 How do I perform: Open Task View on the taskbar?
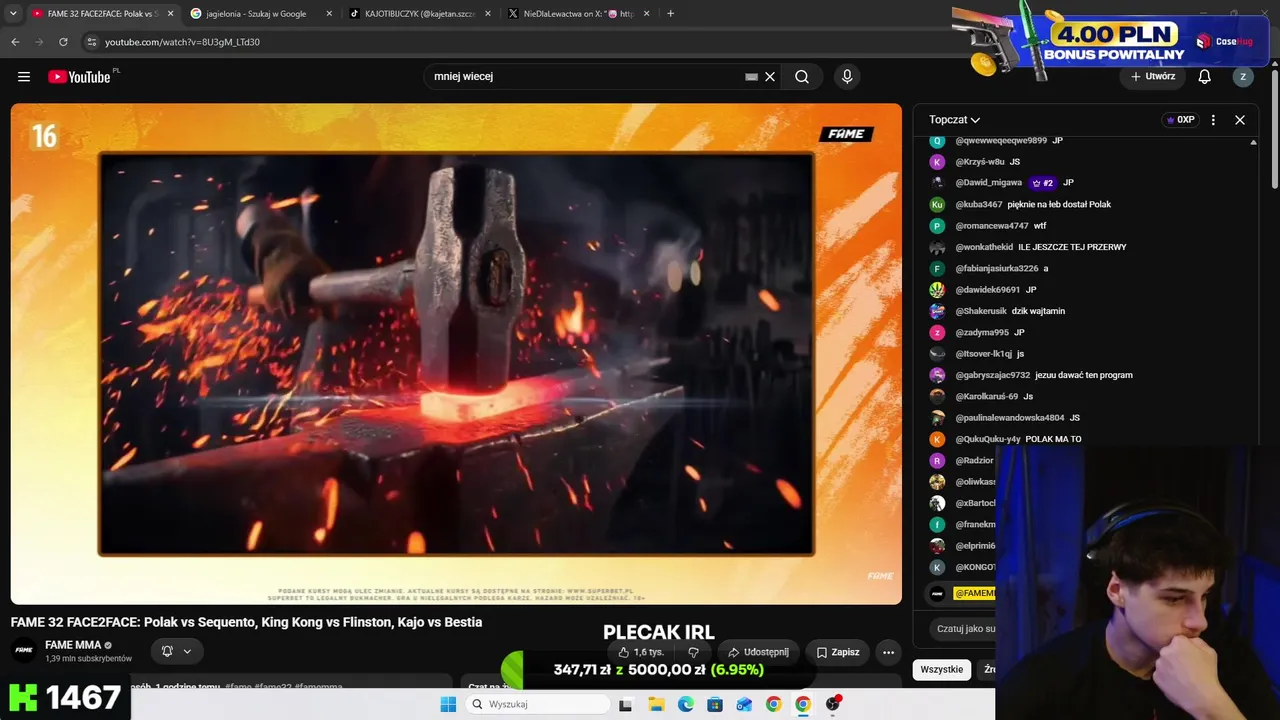coord(625,704)
